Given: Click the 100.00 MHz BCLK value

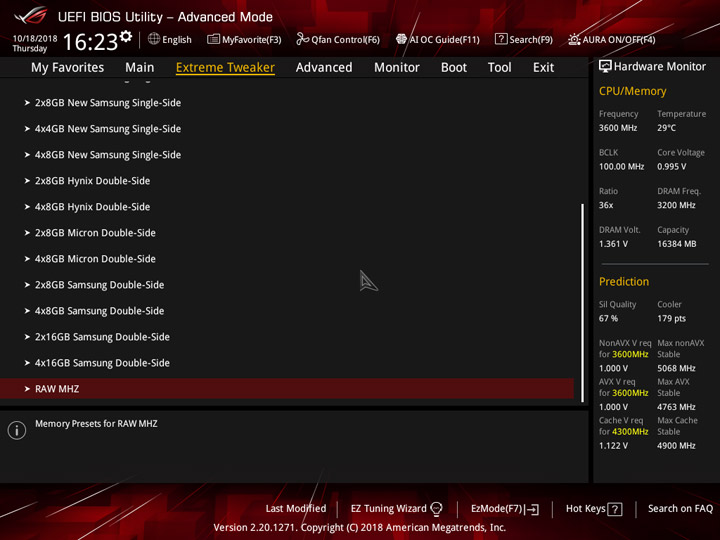Looking at the screenshot, I should point(621,167).
